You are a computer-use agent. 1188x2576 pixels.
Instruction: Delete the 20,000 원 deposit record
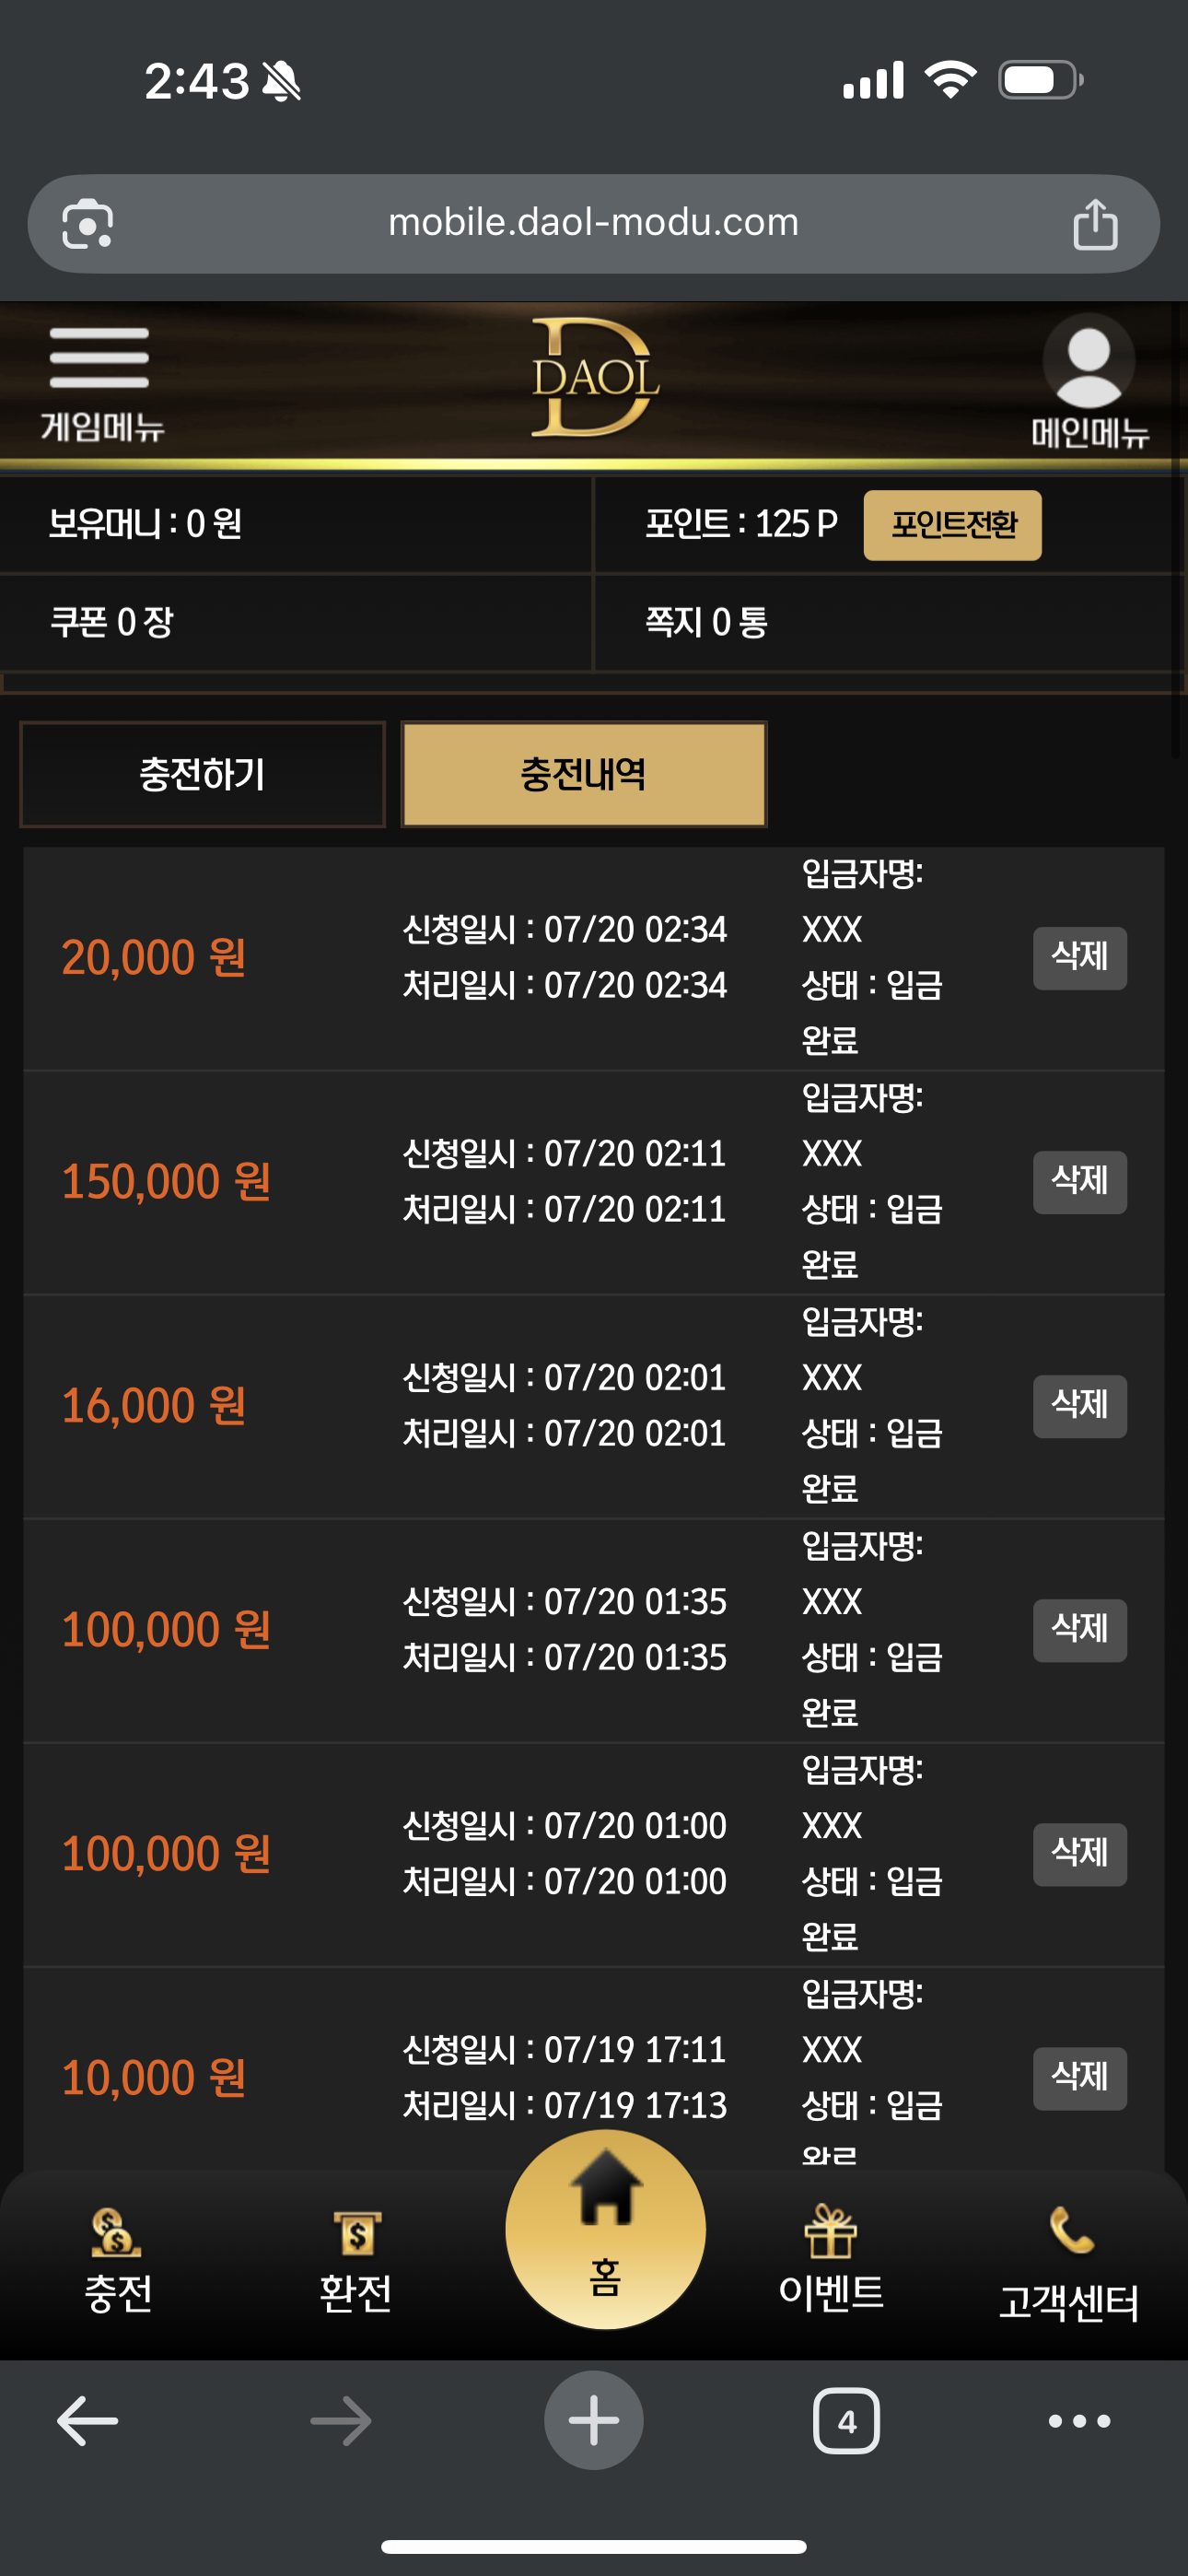[1080, 958]
